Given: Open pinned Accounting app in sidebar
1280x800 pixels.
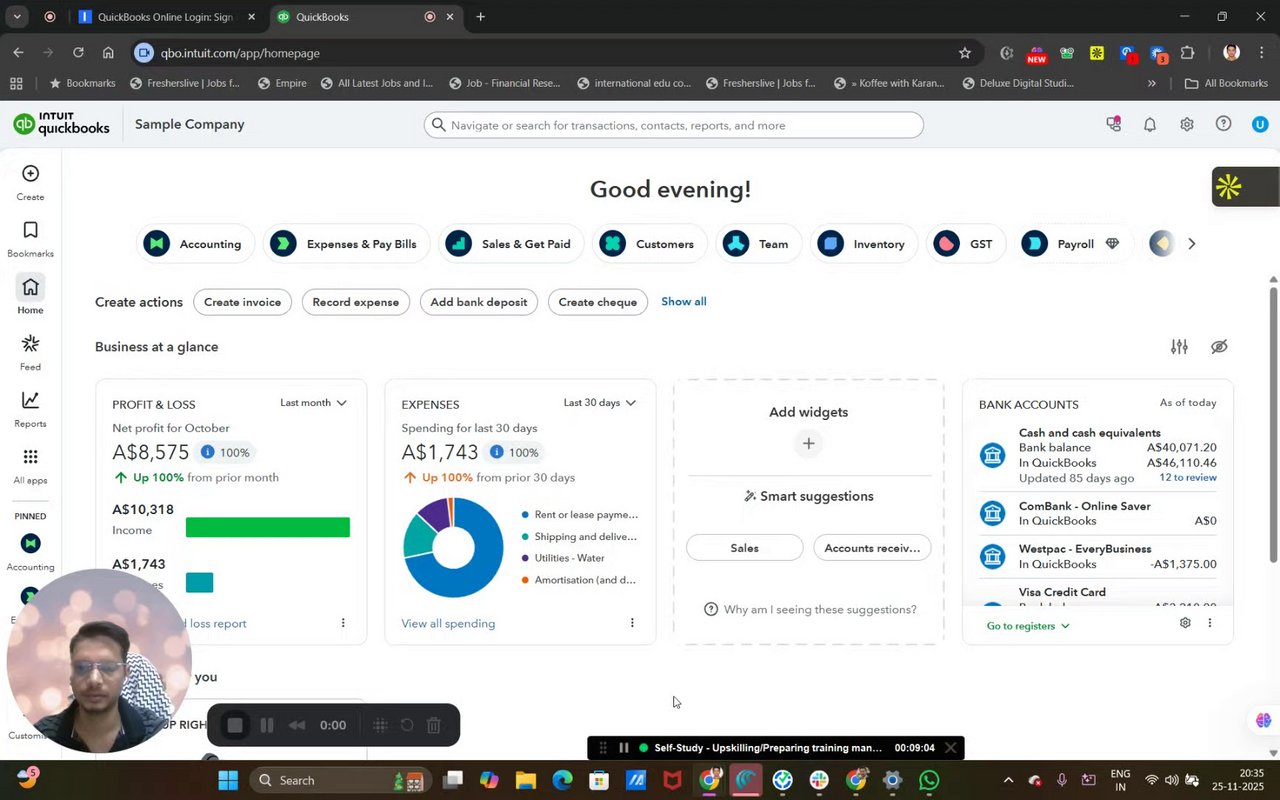Looking at the screenshot, I should tap(30, 552).
